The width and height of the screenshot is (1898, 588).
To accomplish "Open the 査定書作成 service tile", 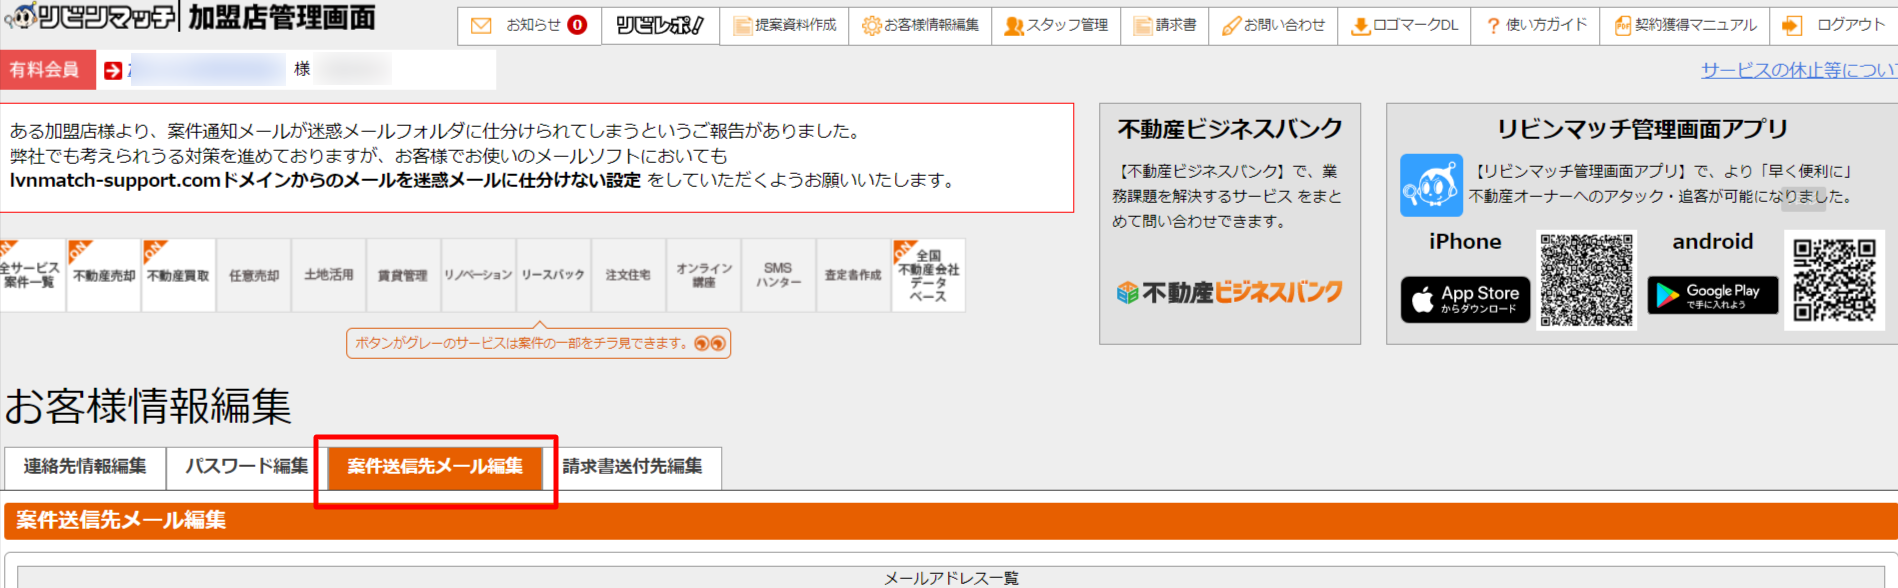I will click(x=854, y=275).
